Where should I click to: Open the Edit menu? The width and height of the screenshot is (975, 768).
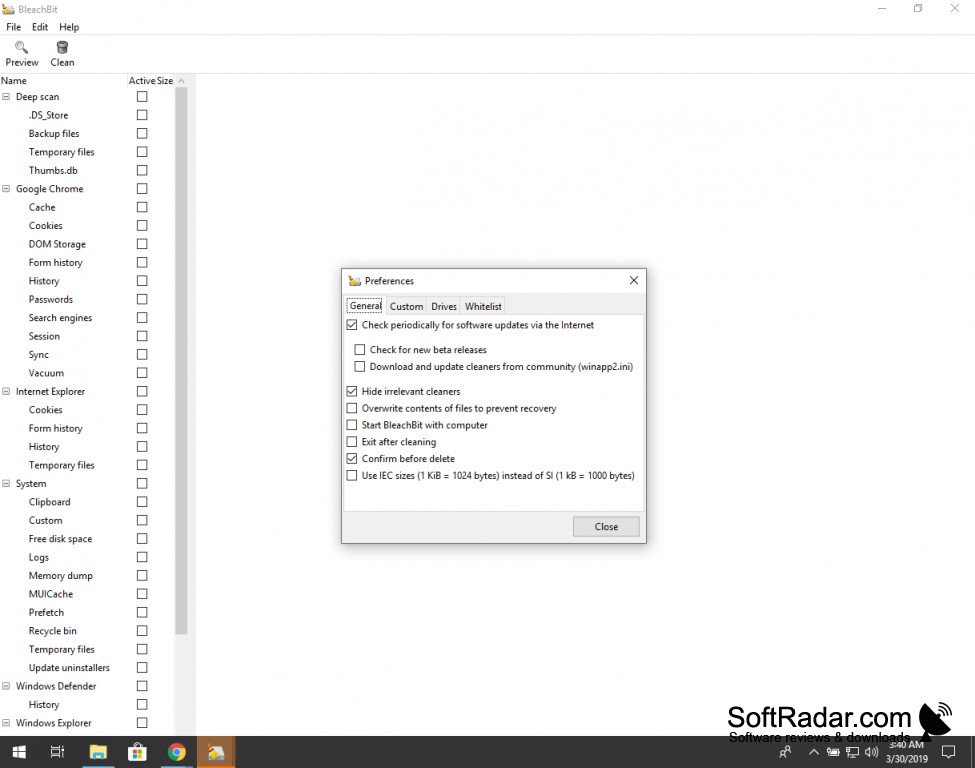[40, 27]
